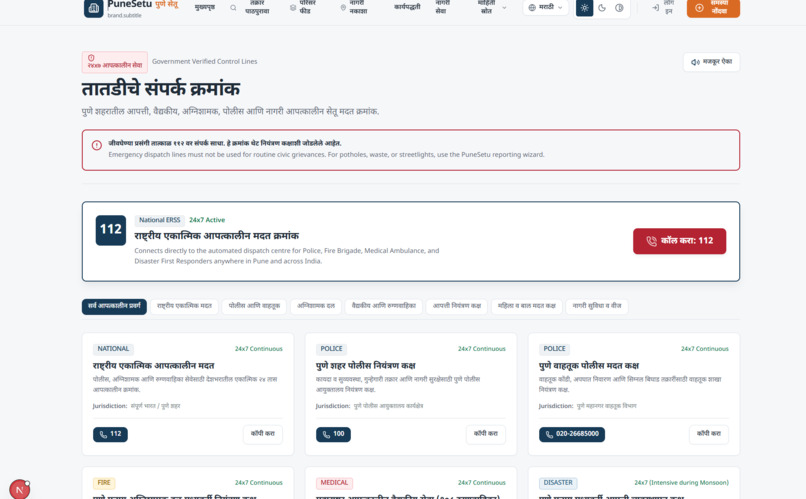Click the alert circle icon in warning banner
The image size is (806, 499).
pos(97,145)
